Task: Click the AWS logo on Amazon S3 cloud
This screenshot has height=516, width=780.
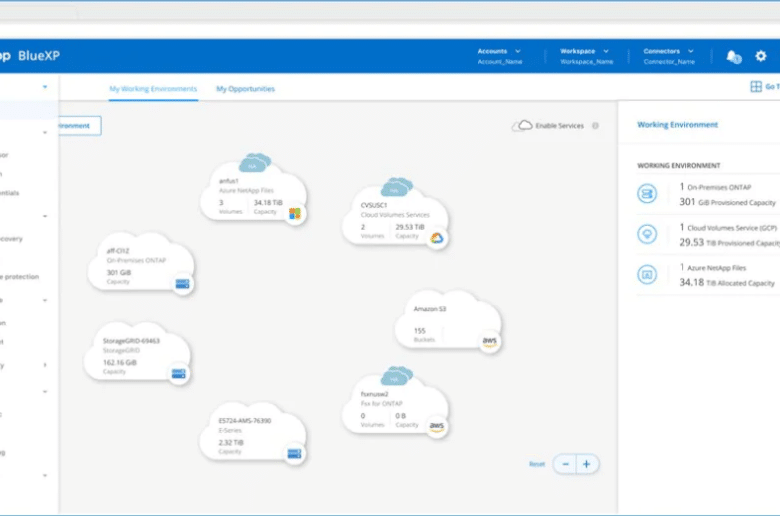Action: tap(489, 341)
